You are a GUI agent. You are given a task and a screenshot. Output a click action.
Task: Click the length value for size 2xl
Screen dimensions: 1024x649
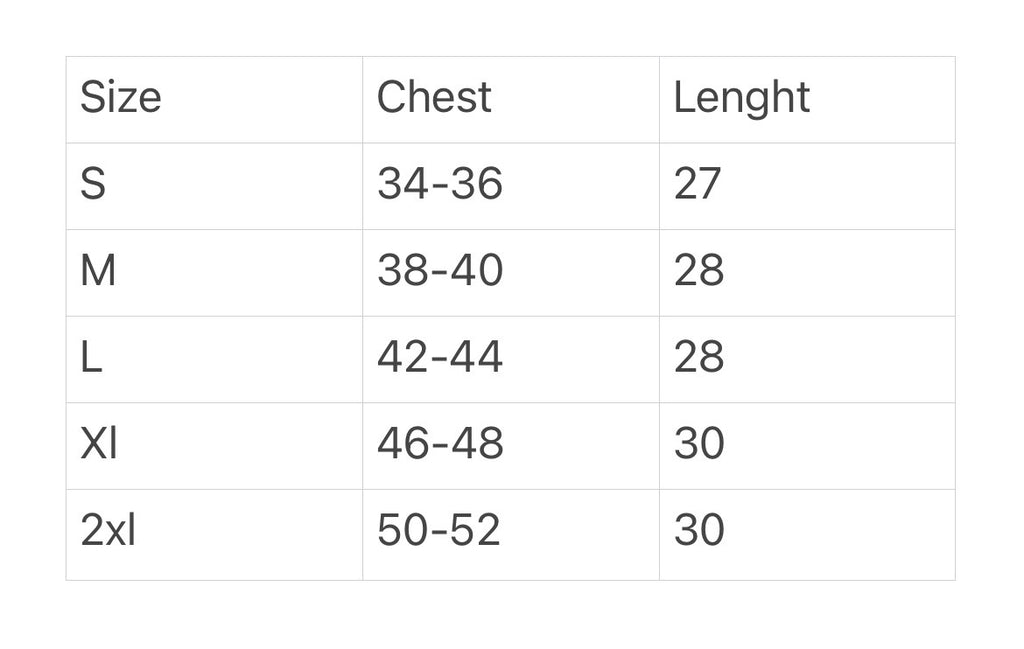coord(698,530)
